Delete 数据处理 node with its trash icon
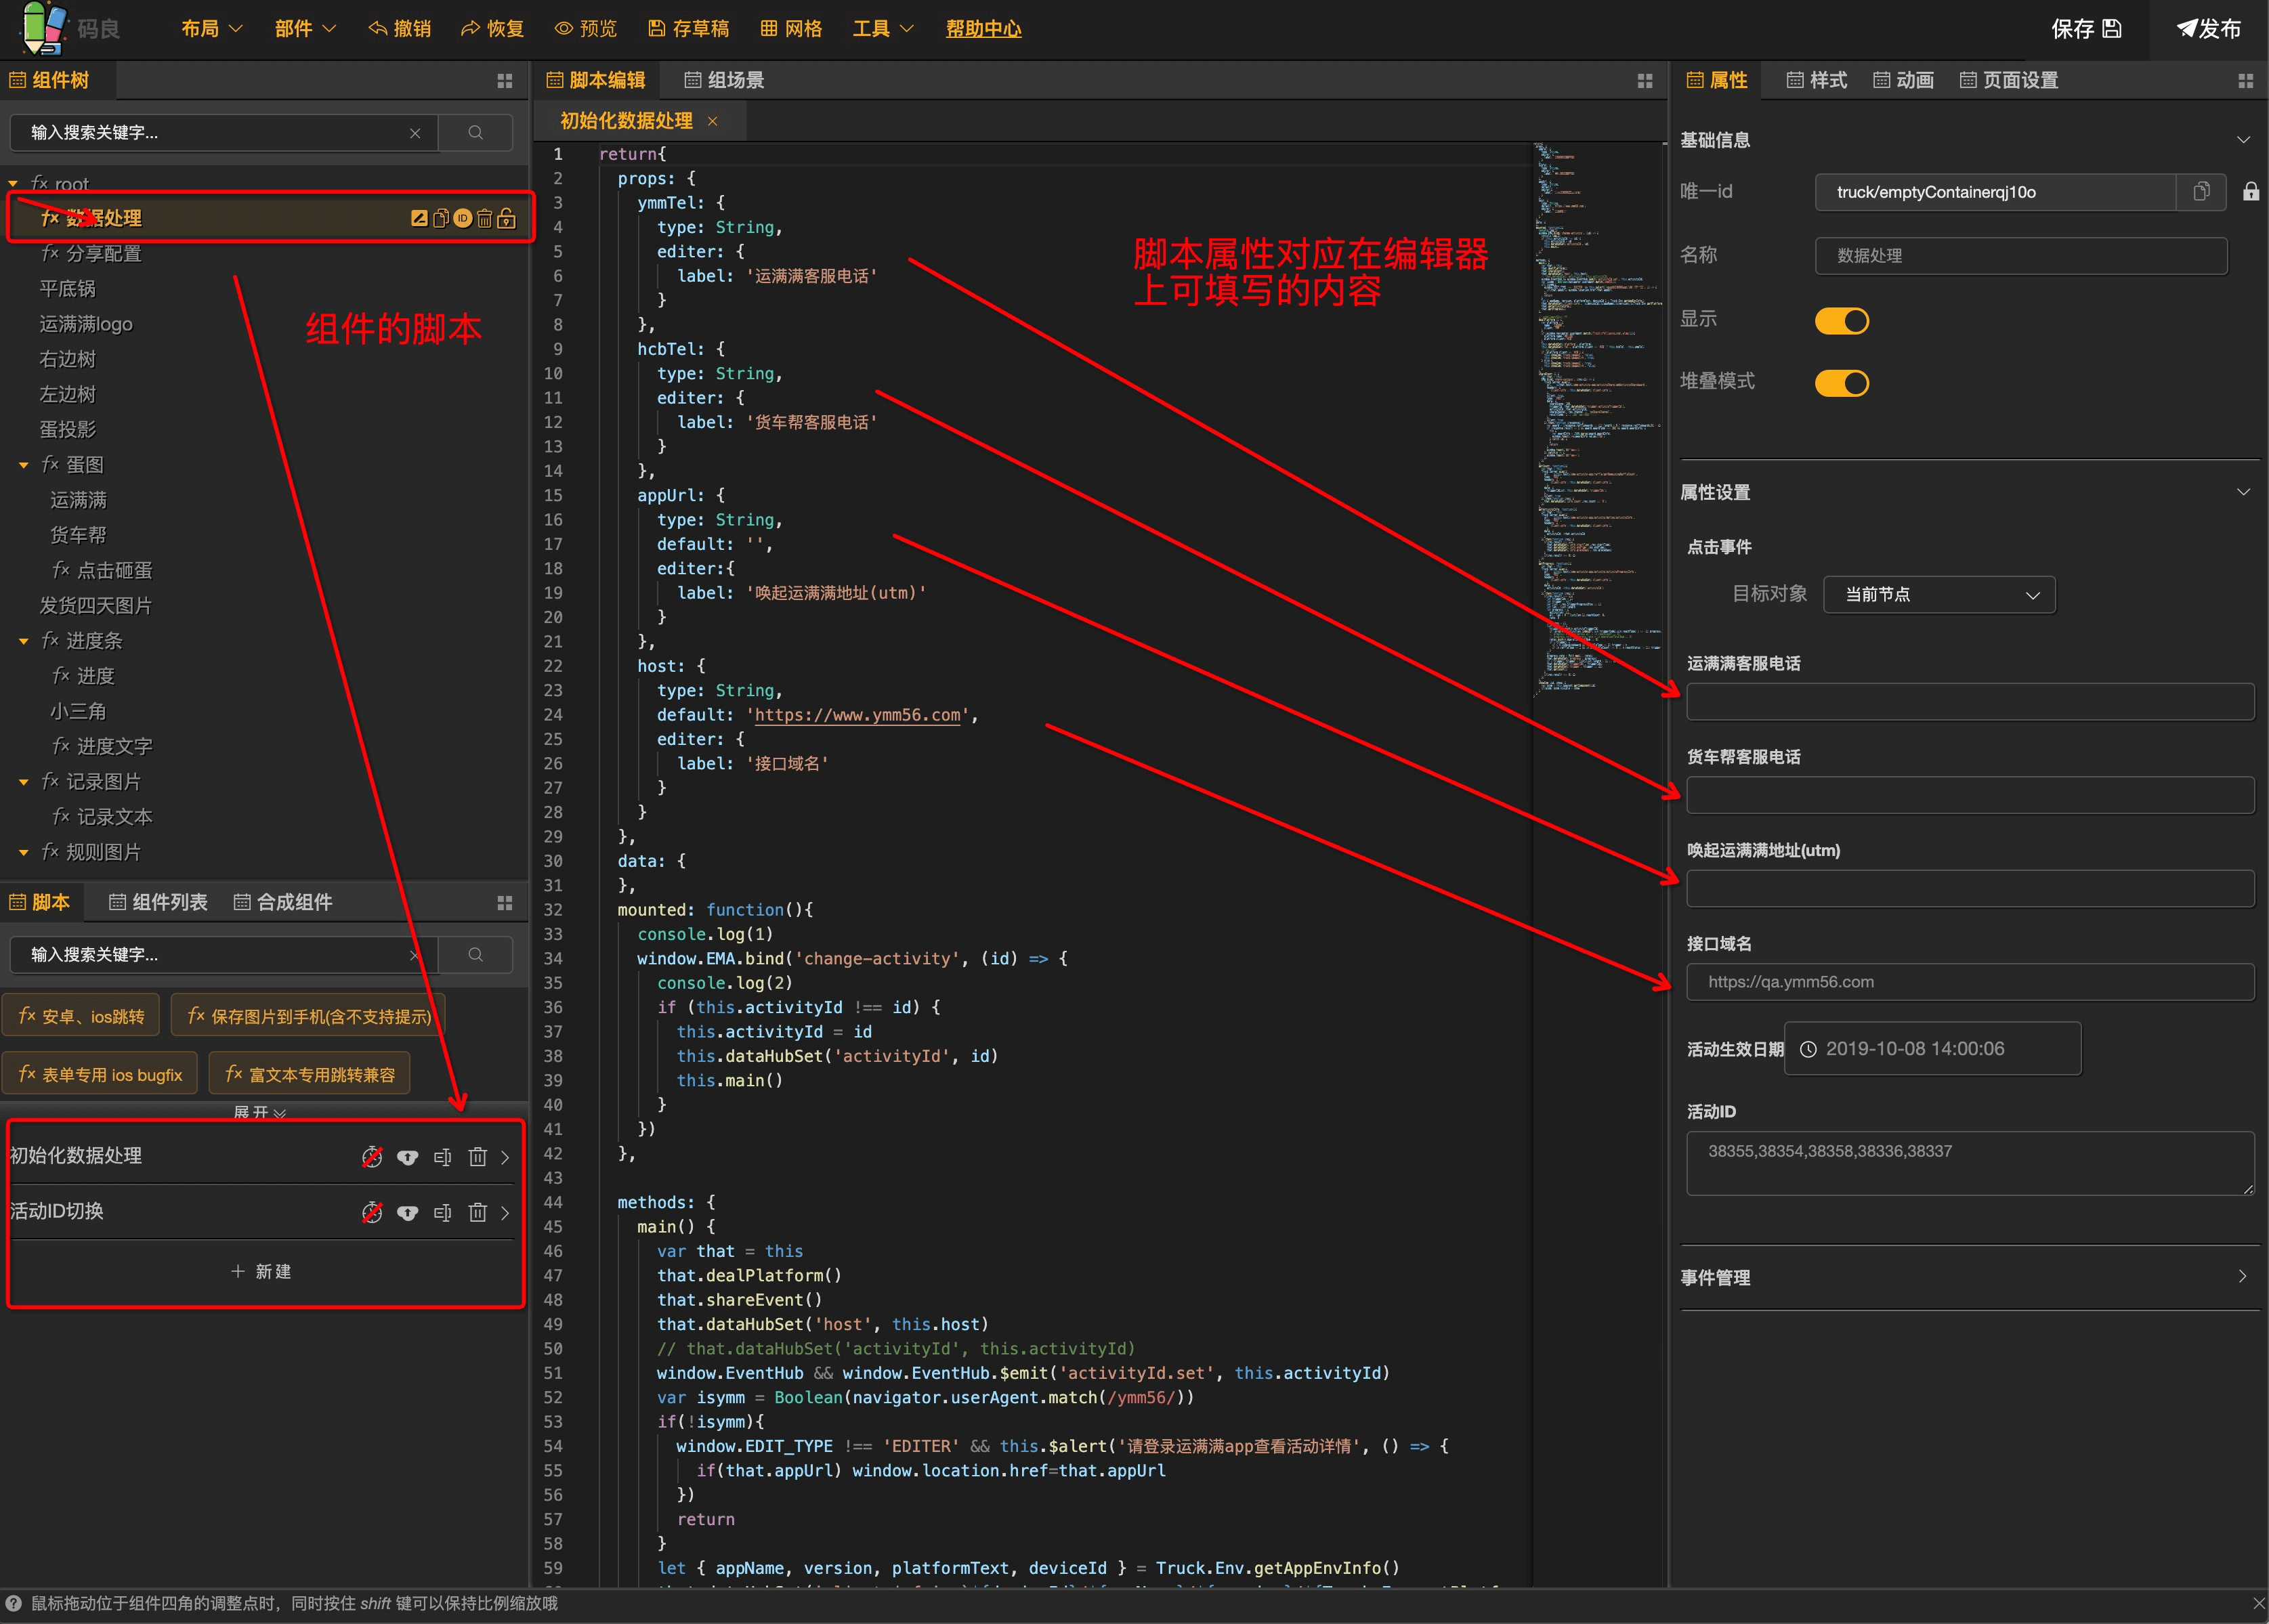The width and height of the screenshot is (2269, 1624). [x=484, y=218]
